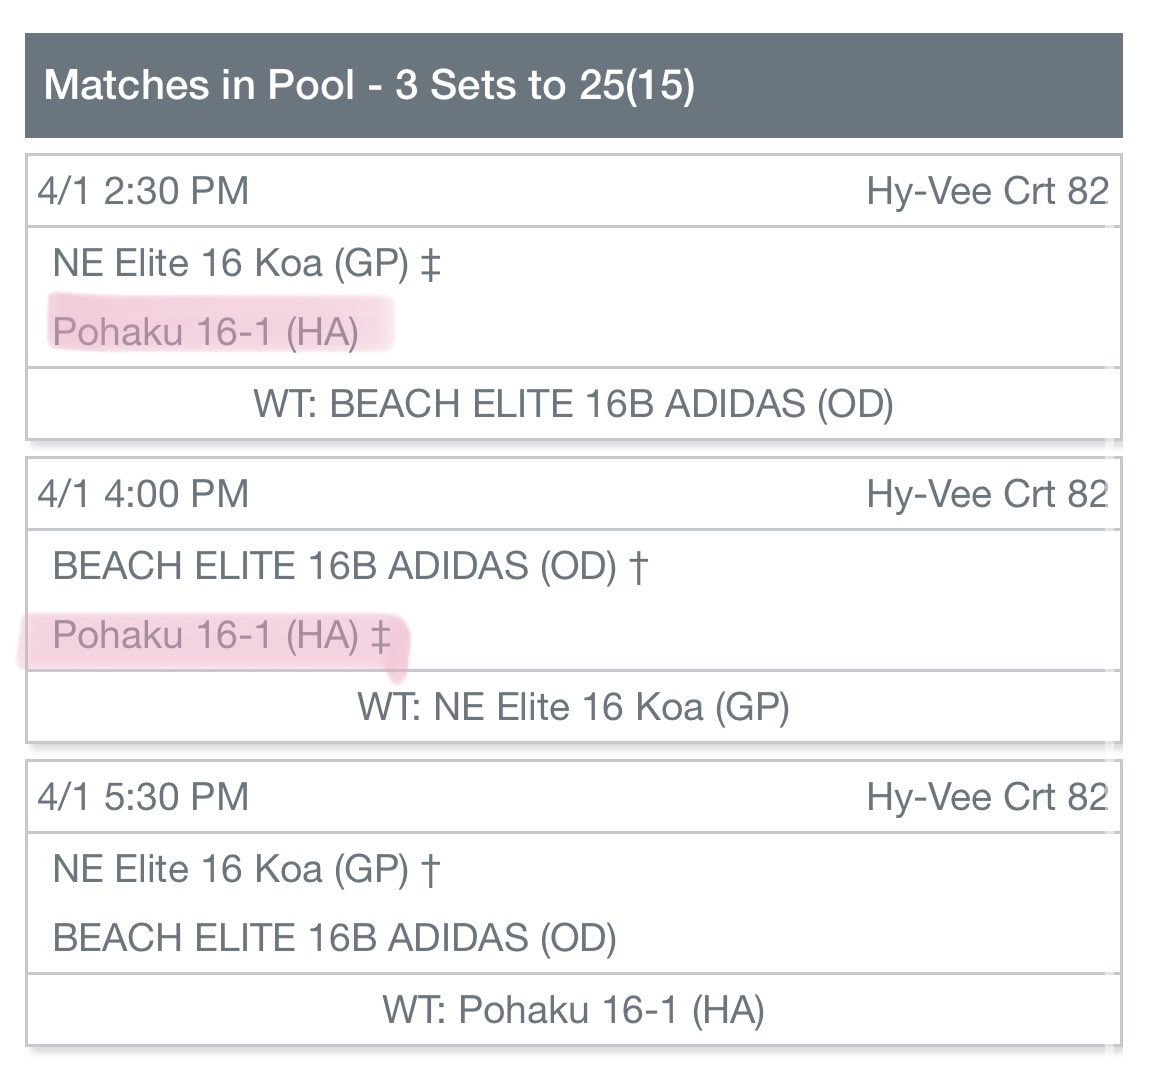Viewport: 1159px width, 1088px height.
Task: Open NE Elite 16 Koa in the 5:30 PM match
Action: click(230, 869)
